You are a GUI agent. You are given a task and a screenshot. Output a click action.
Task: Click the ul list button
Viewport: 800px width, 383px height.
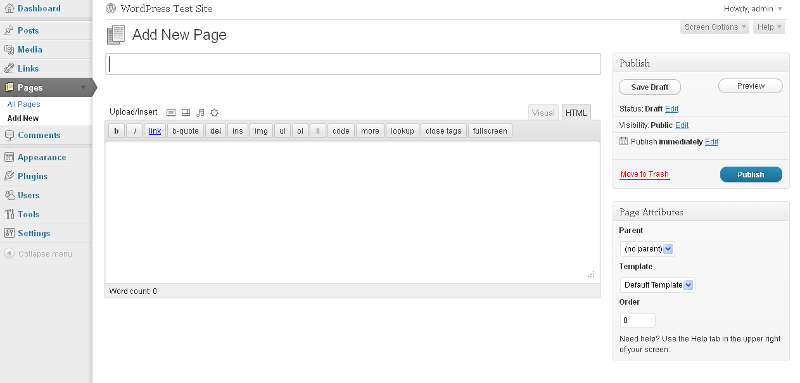coord(282,131)
